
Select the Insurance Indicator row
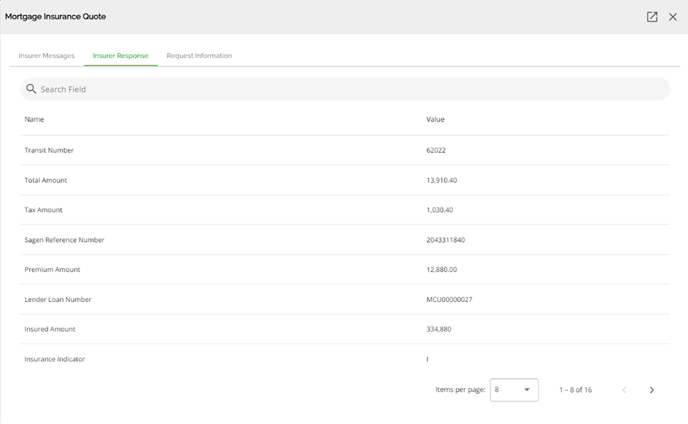click(345, 359)
